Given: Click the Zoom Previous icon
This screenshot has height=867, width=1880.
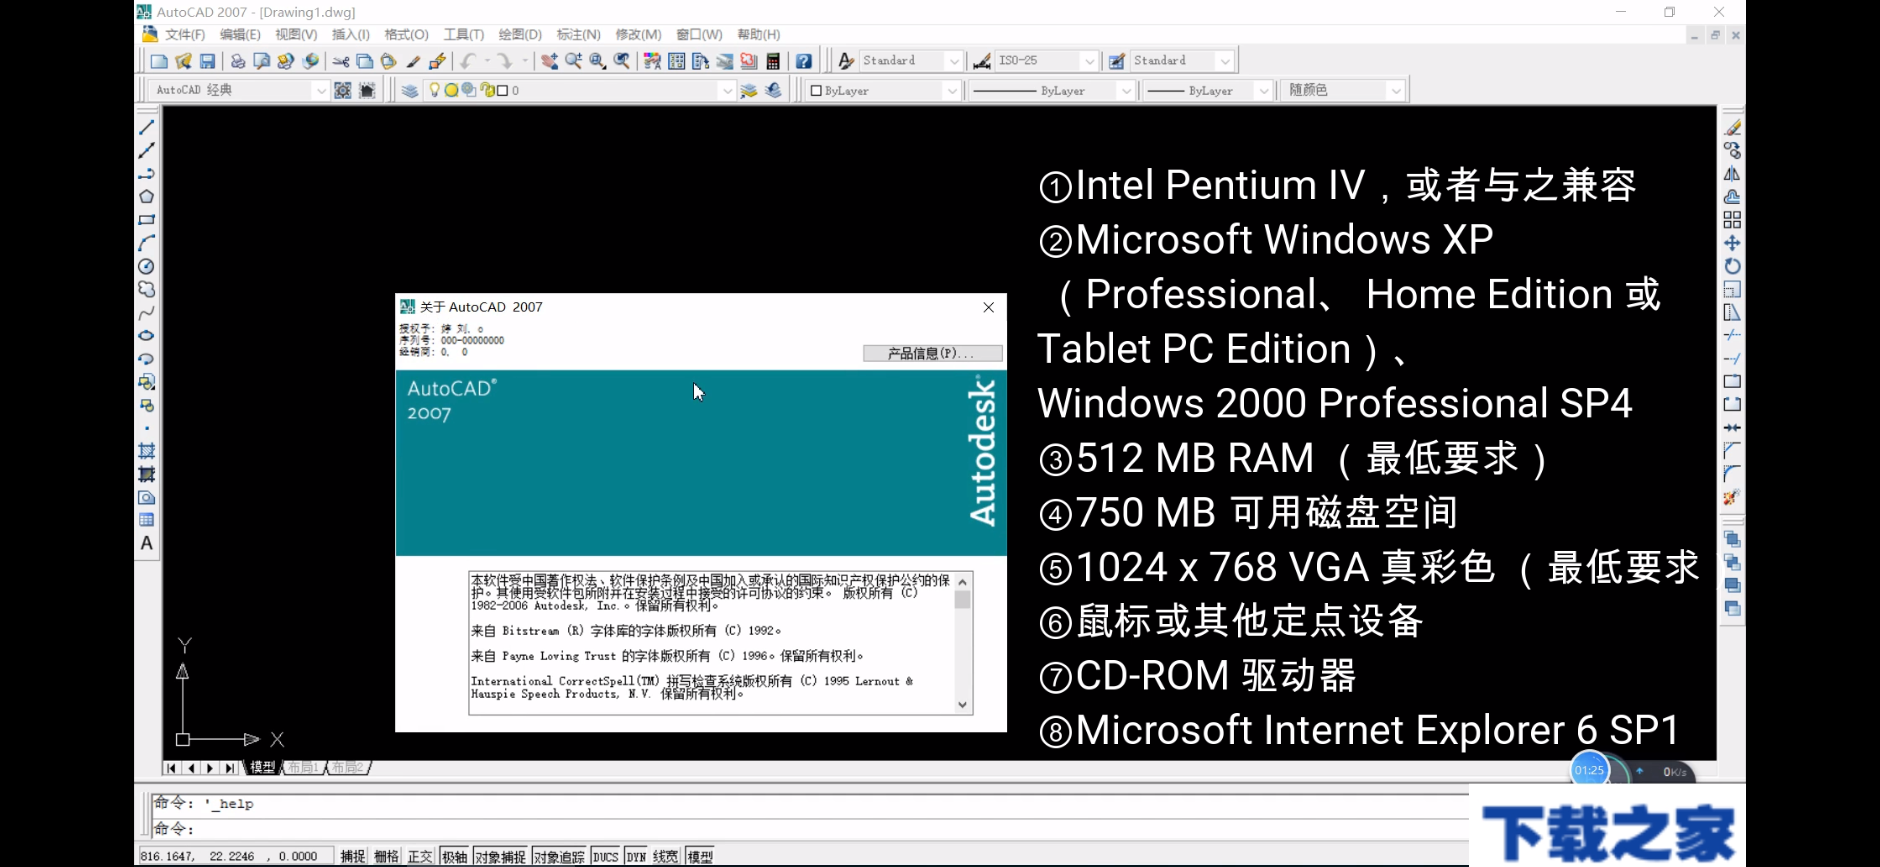Looking at the screenshot, I should (x=622, y=61).
